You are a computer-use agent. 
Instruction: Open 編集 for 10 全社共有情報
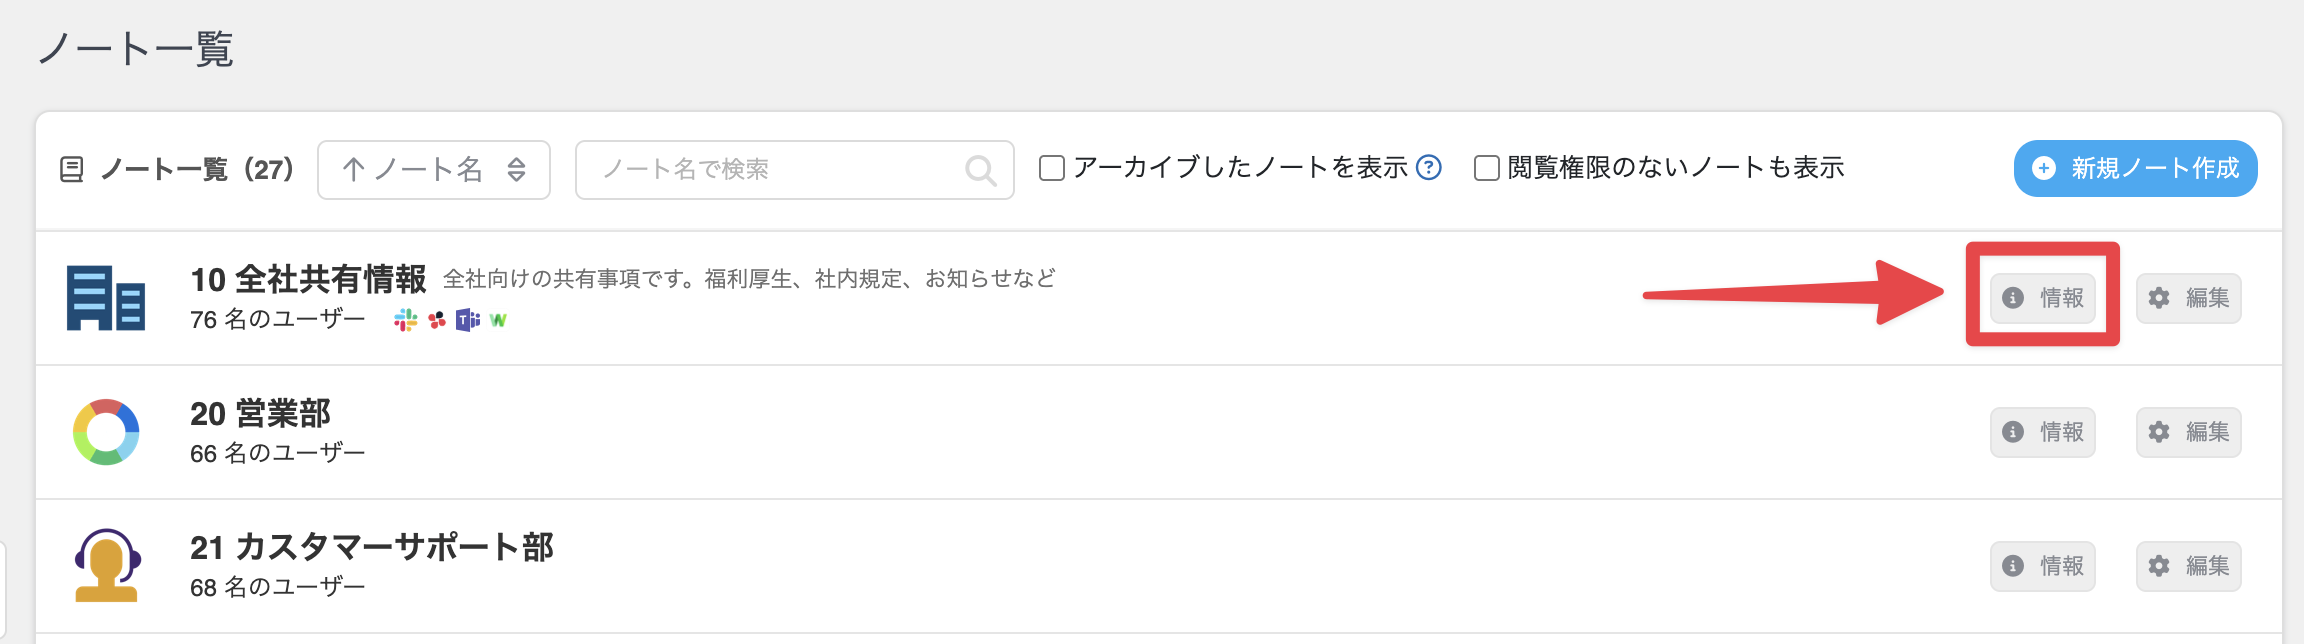(x=2188, y=298)
